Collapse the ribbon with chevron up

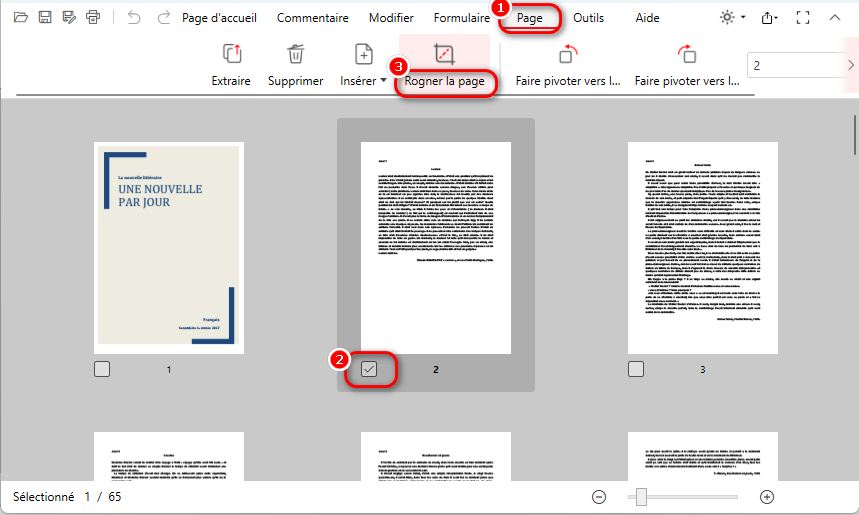coord(836,18)
